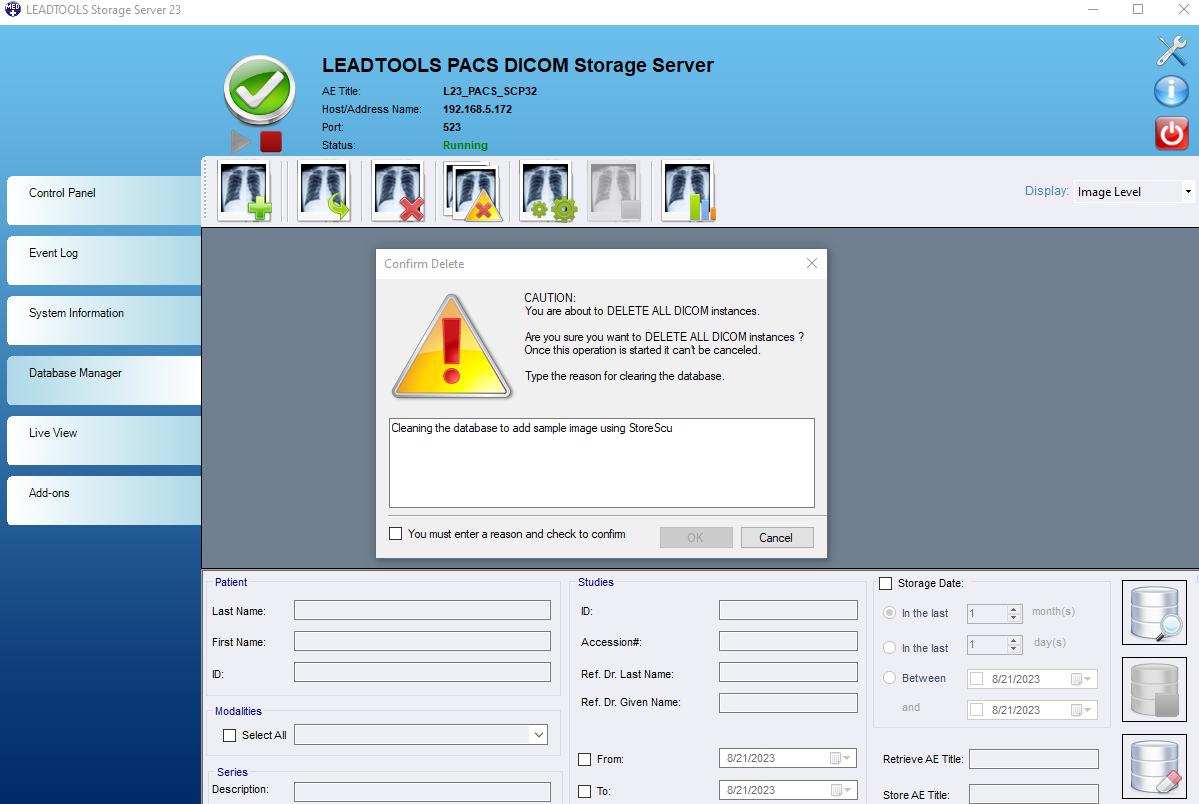The height and width of the screenshot is (804, 1199).
Task: Open the Display level dropdown
Action: tap(1189, 190)
